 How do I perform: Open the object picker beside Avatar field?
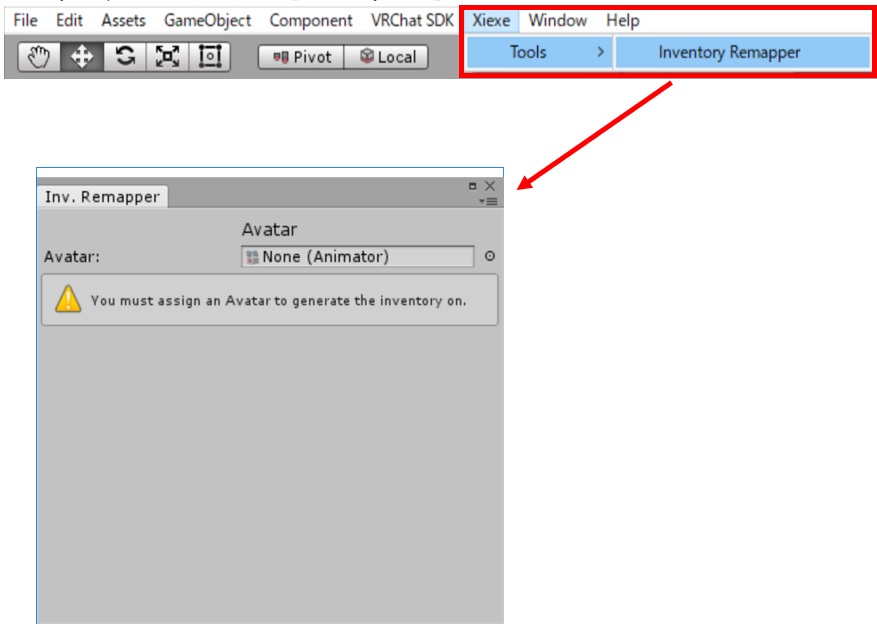490,257
